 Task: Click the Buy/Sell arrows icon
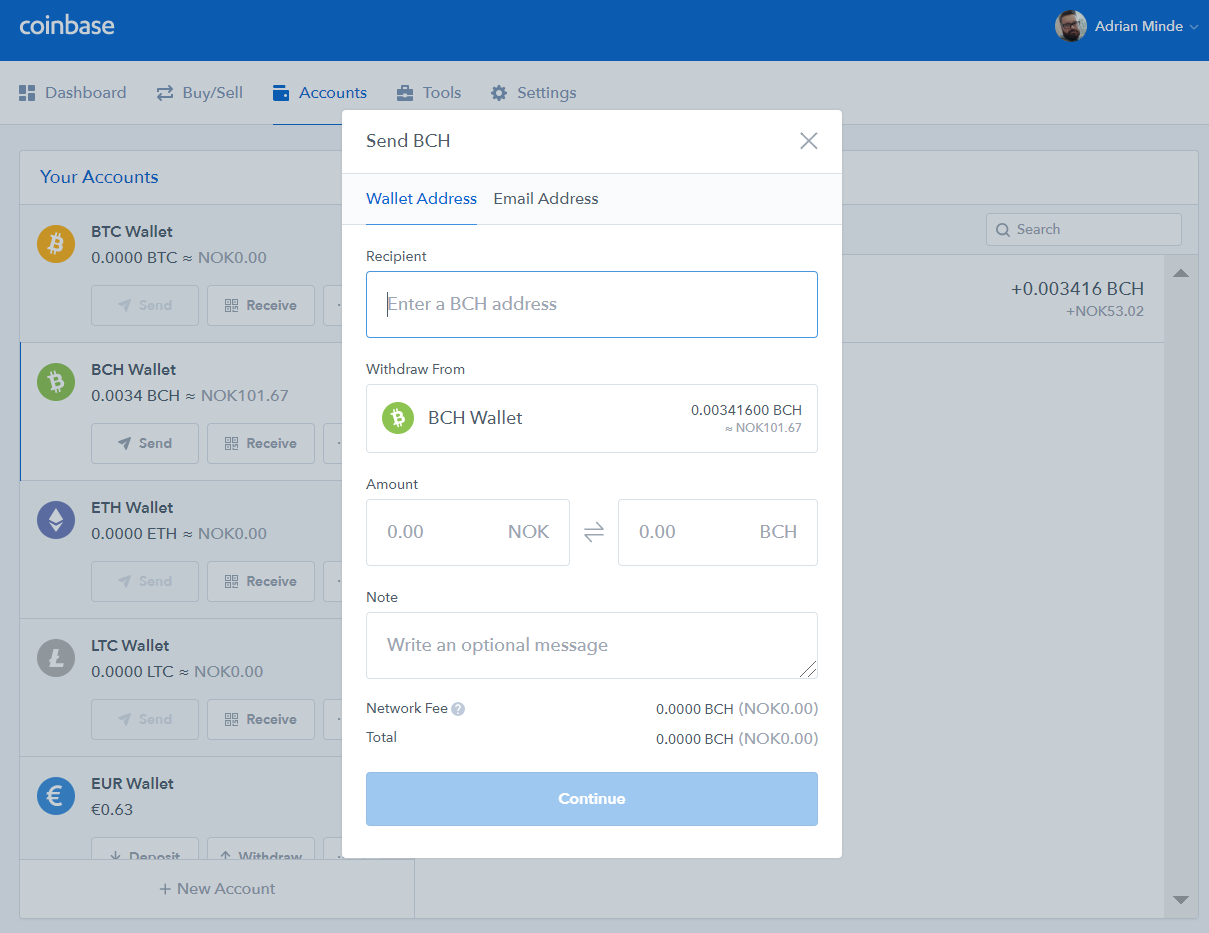pos(165,93)
